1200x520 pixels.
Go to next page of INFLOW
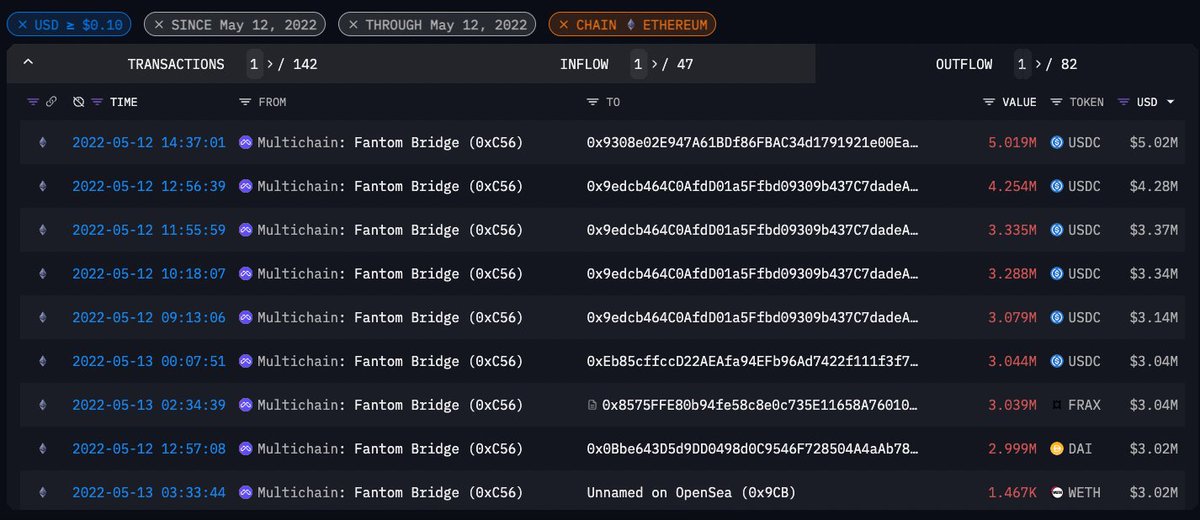pyautogui.click(x=656, y=64)
